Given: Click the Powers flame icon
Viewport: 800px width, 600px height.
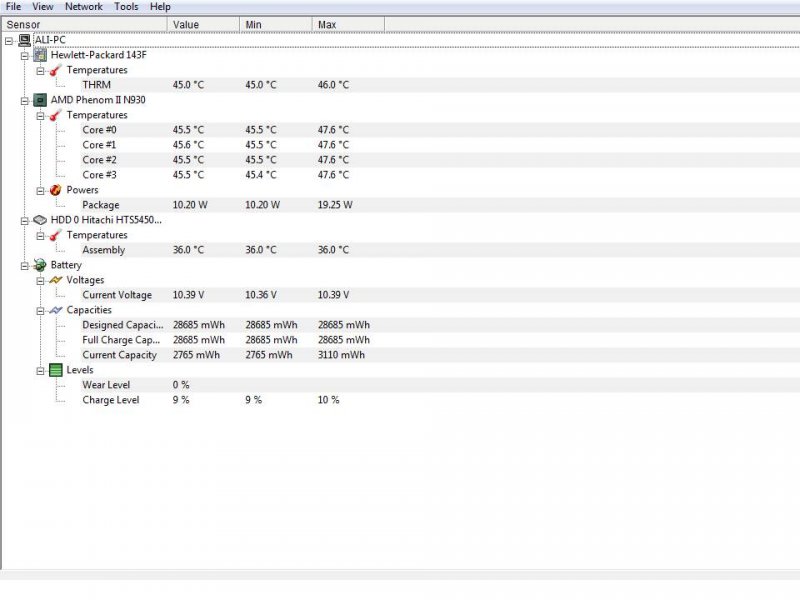Looking at the screenshot, I should point(56,190).
